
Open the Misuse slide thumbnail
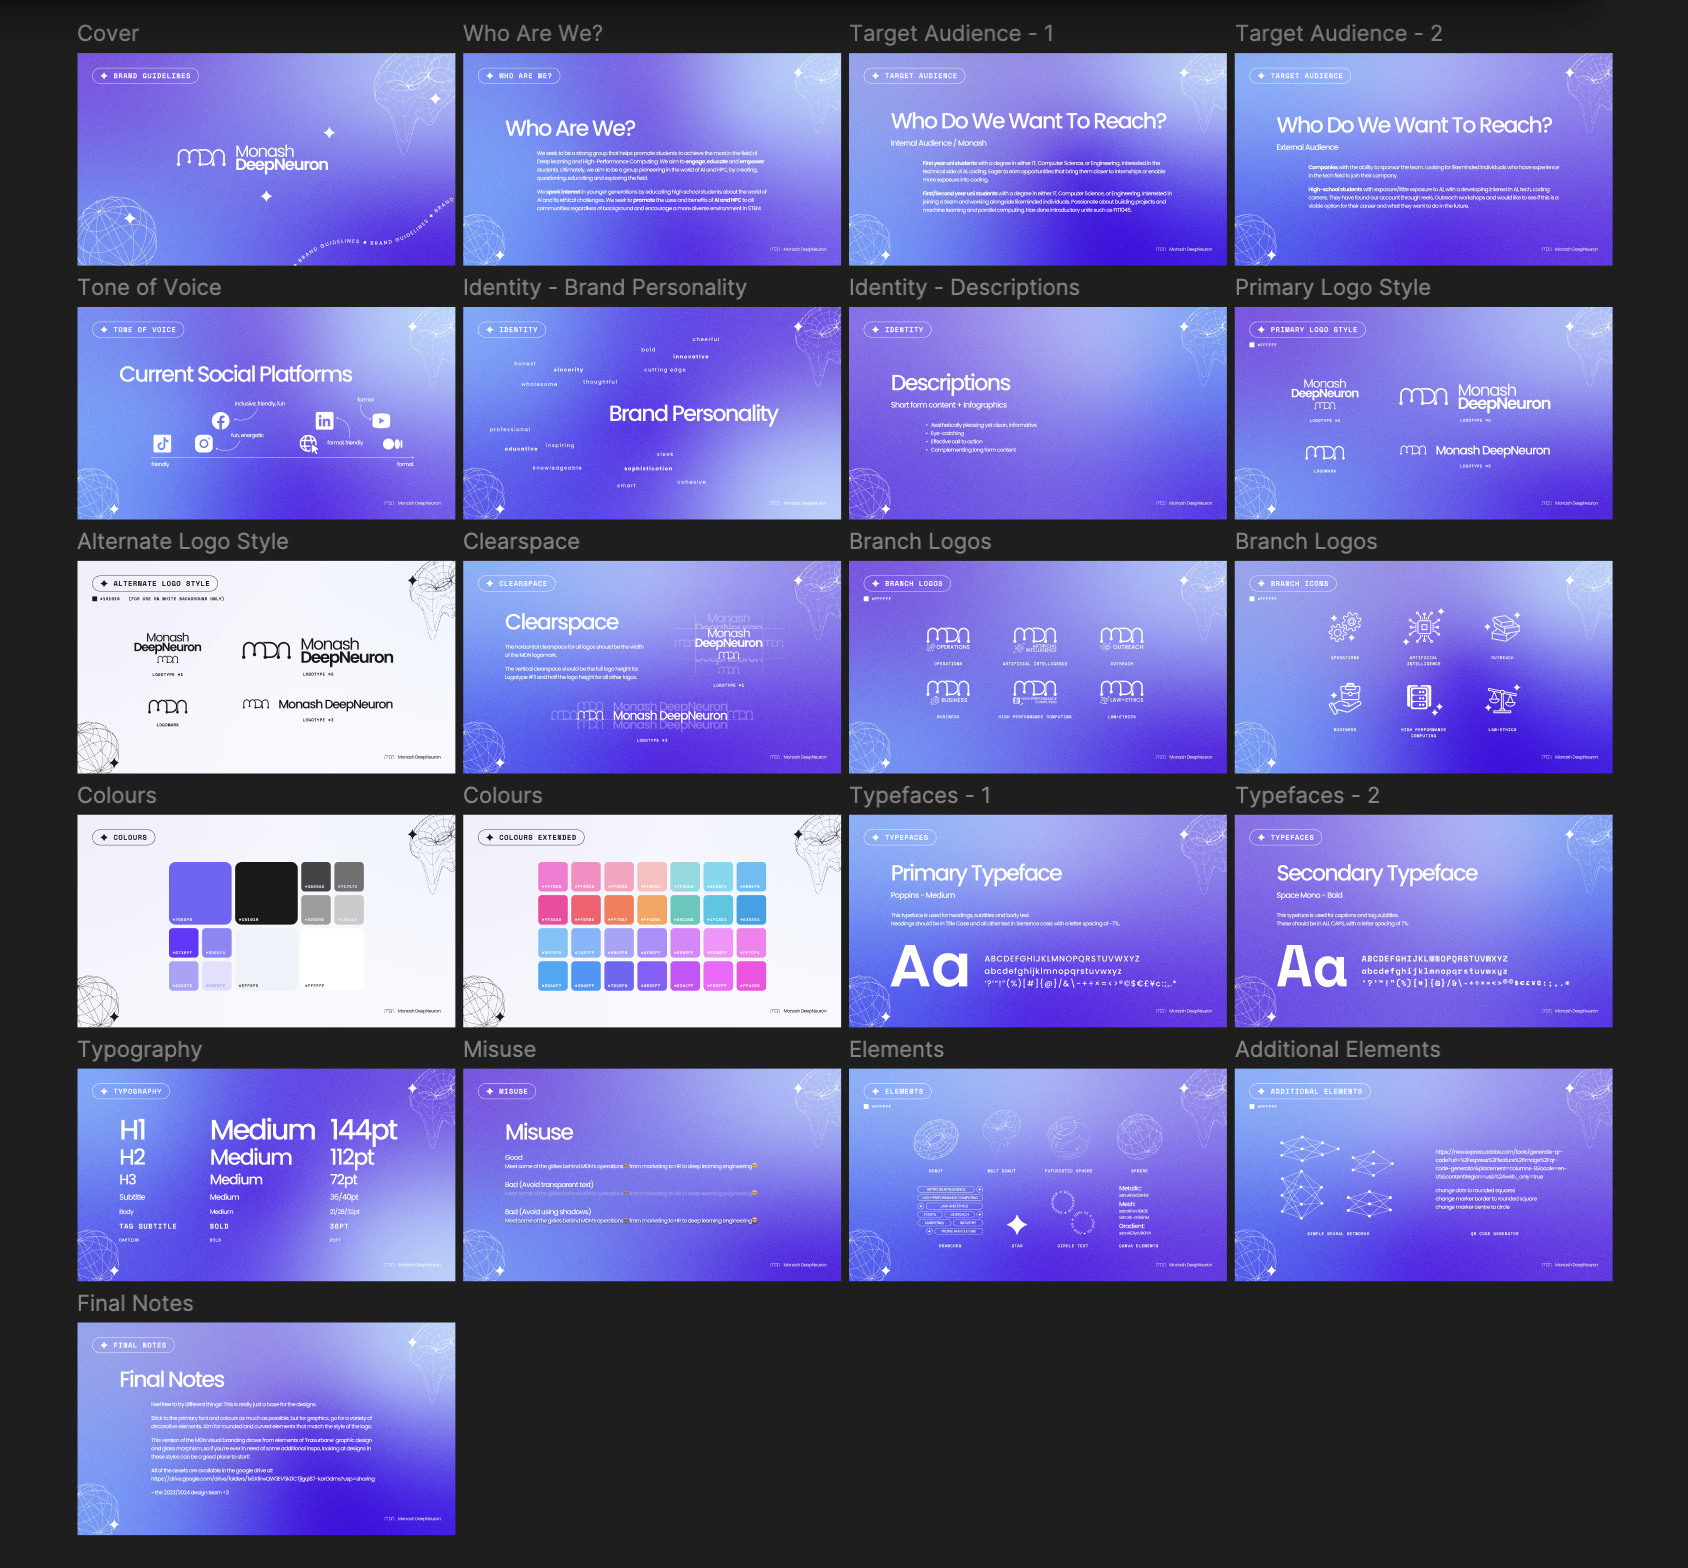652,1175
